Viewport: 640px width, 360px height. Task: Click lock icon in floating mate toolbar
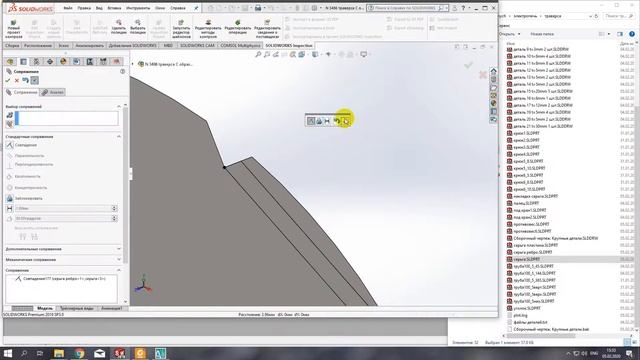tap(319, 121)
